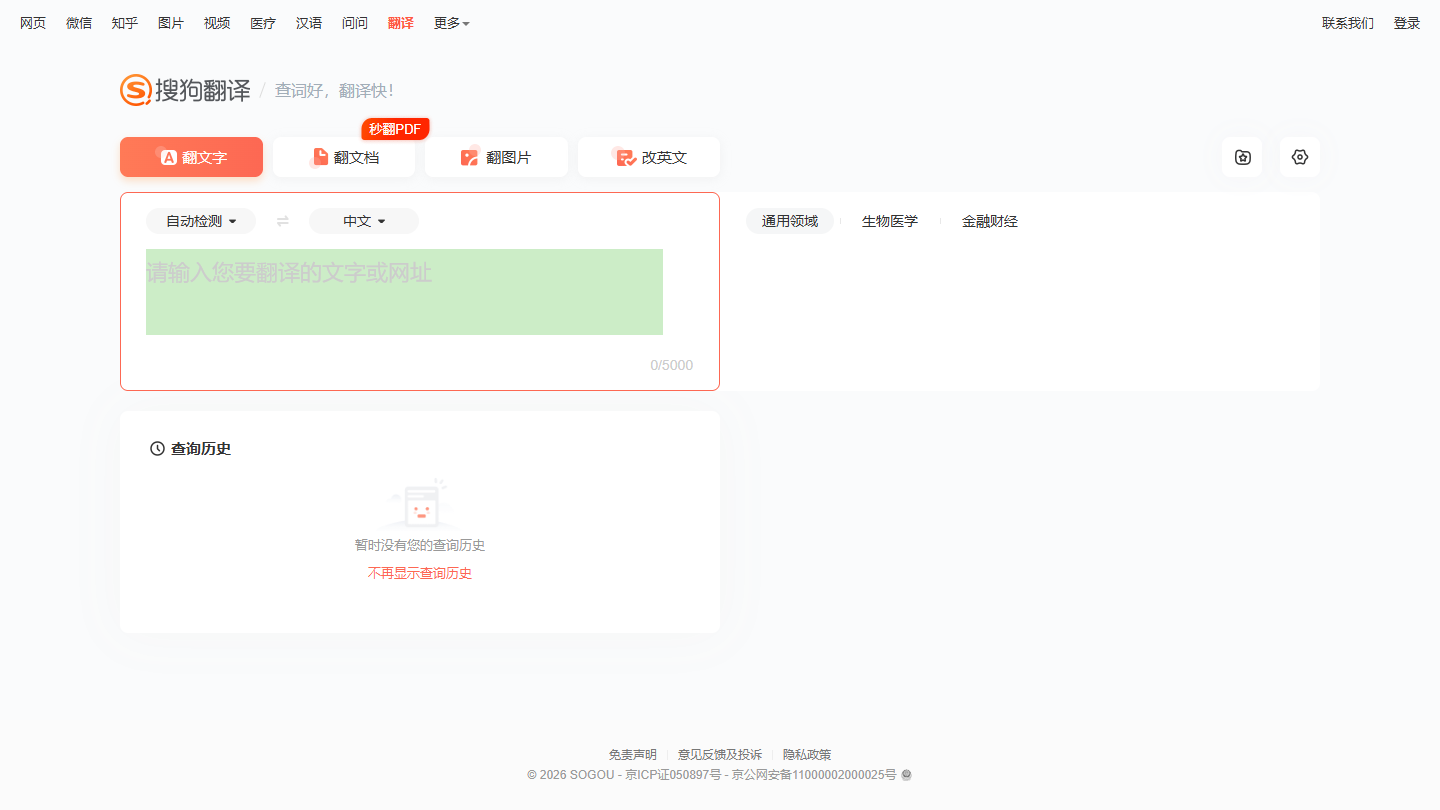
Task: Open 医疗 in the top navigation
Action: 263,23
